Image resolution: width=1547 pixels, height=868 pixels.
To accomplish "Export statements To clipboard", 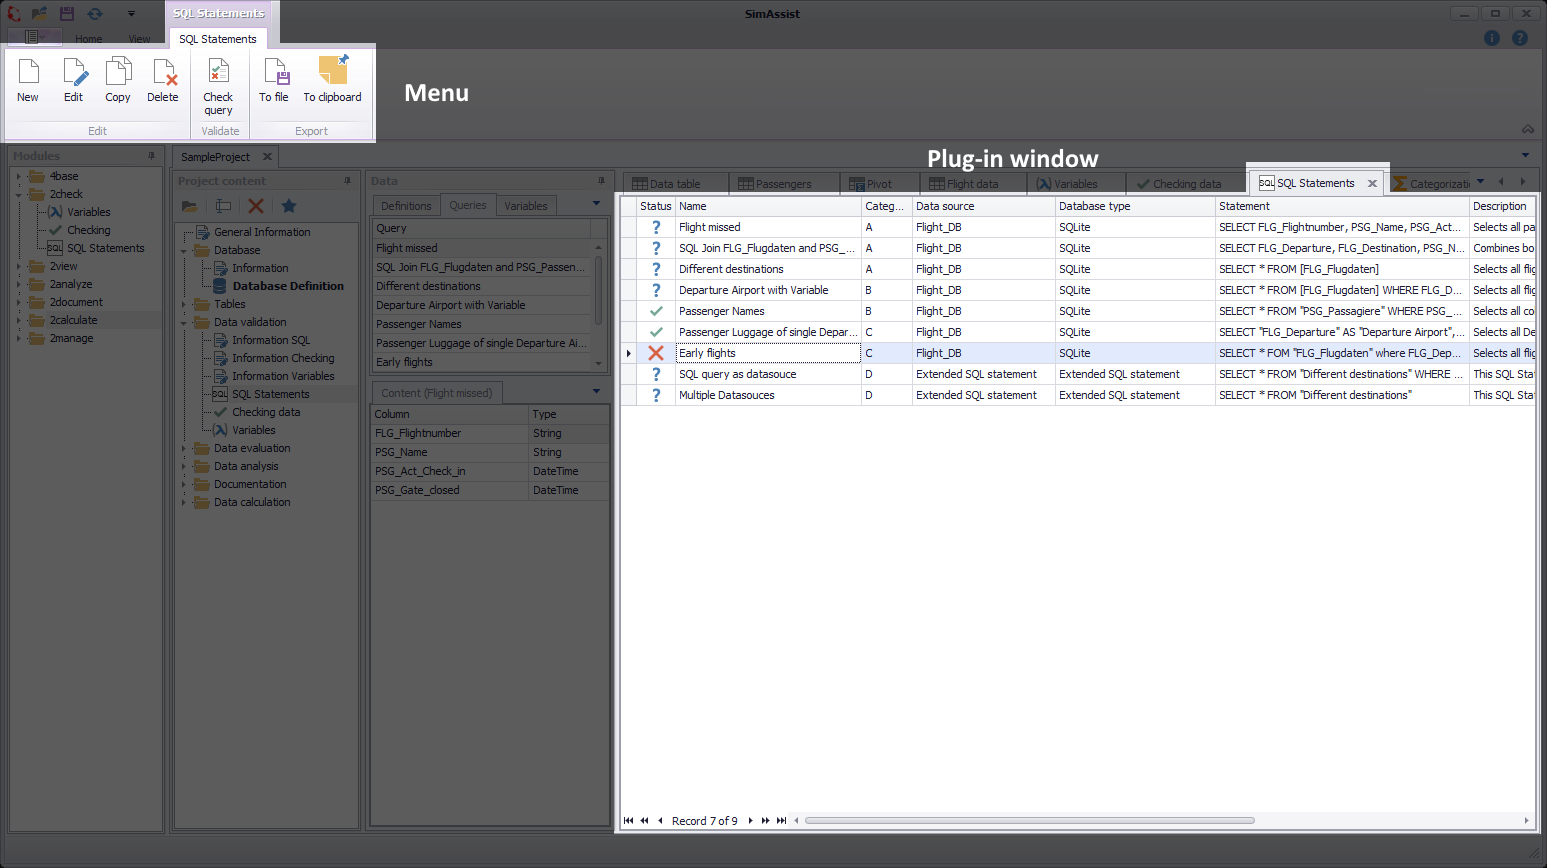I will click(x=333, y=80).
